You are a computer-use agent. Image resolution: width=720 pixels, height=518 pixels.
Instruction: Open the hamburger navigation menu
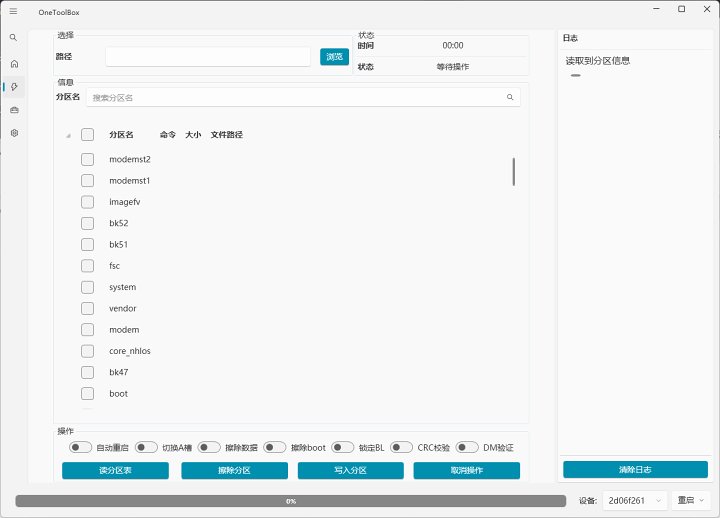coord(13,10)
